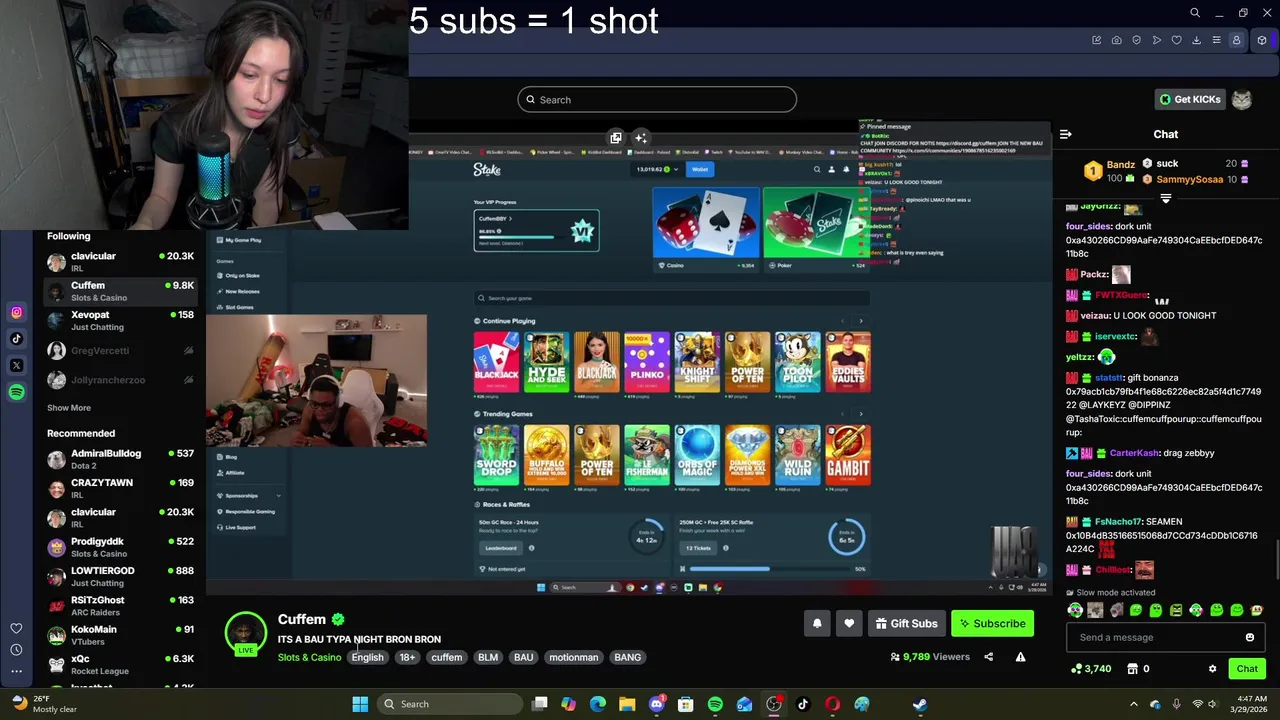
Task: Click the chat scrollbar thumb
Action: [1277, 559]
